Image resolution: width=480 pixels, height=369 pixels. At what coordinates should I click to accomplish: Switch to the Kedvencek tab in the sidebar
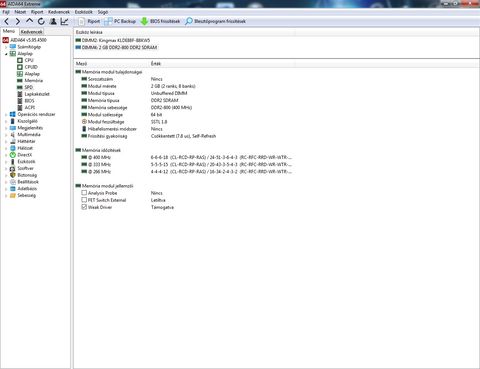click(32, 32)
